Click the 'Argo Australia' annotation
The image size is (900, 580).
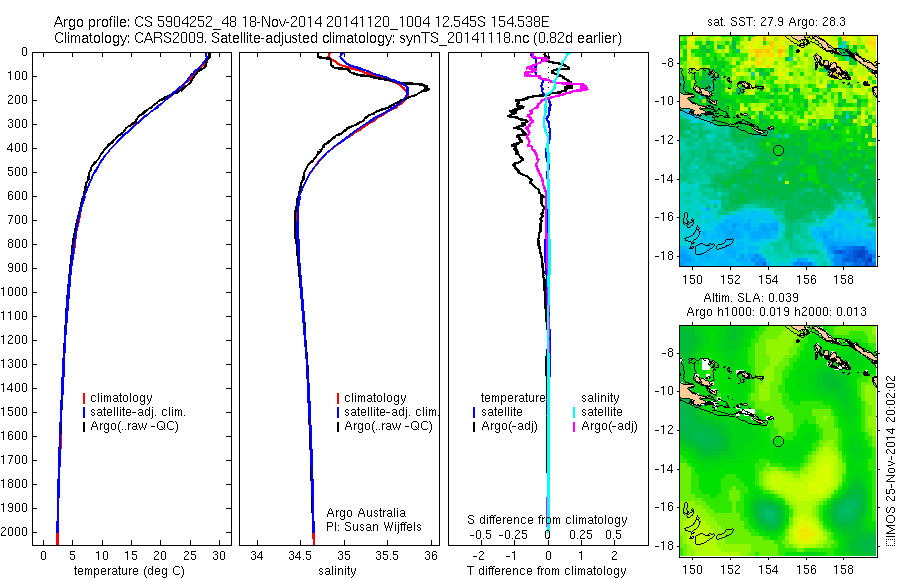366,512
